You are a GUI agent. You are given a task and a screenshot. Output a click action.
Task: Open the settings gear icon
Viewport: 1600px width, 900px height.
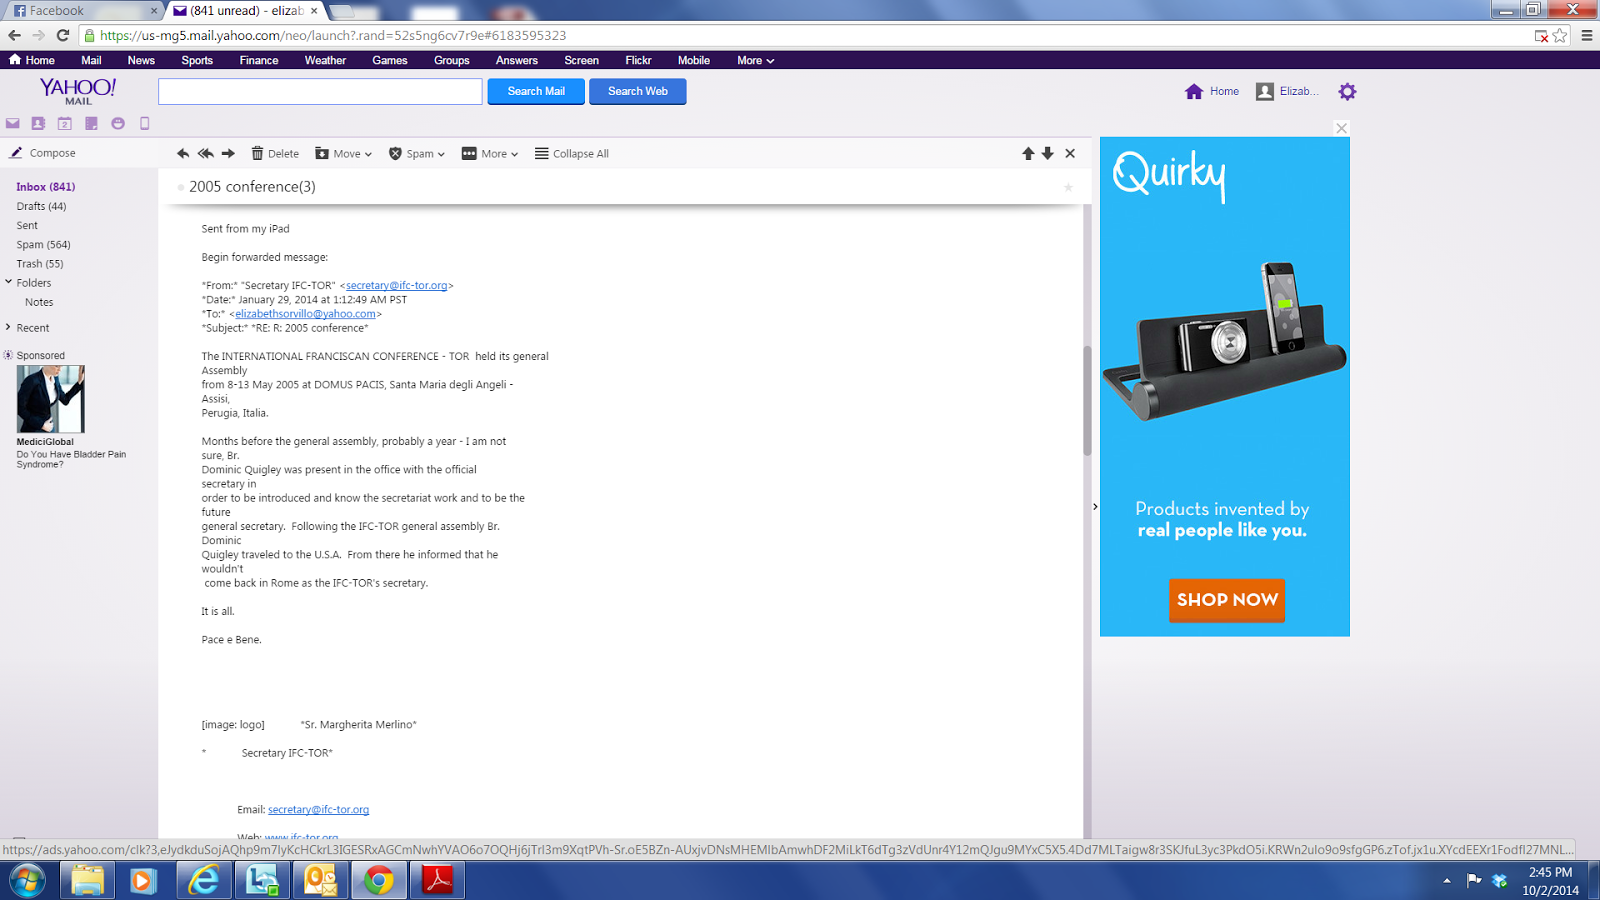click(1347, 91)
